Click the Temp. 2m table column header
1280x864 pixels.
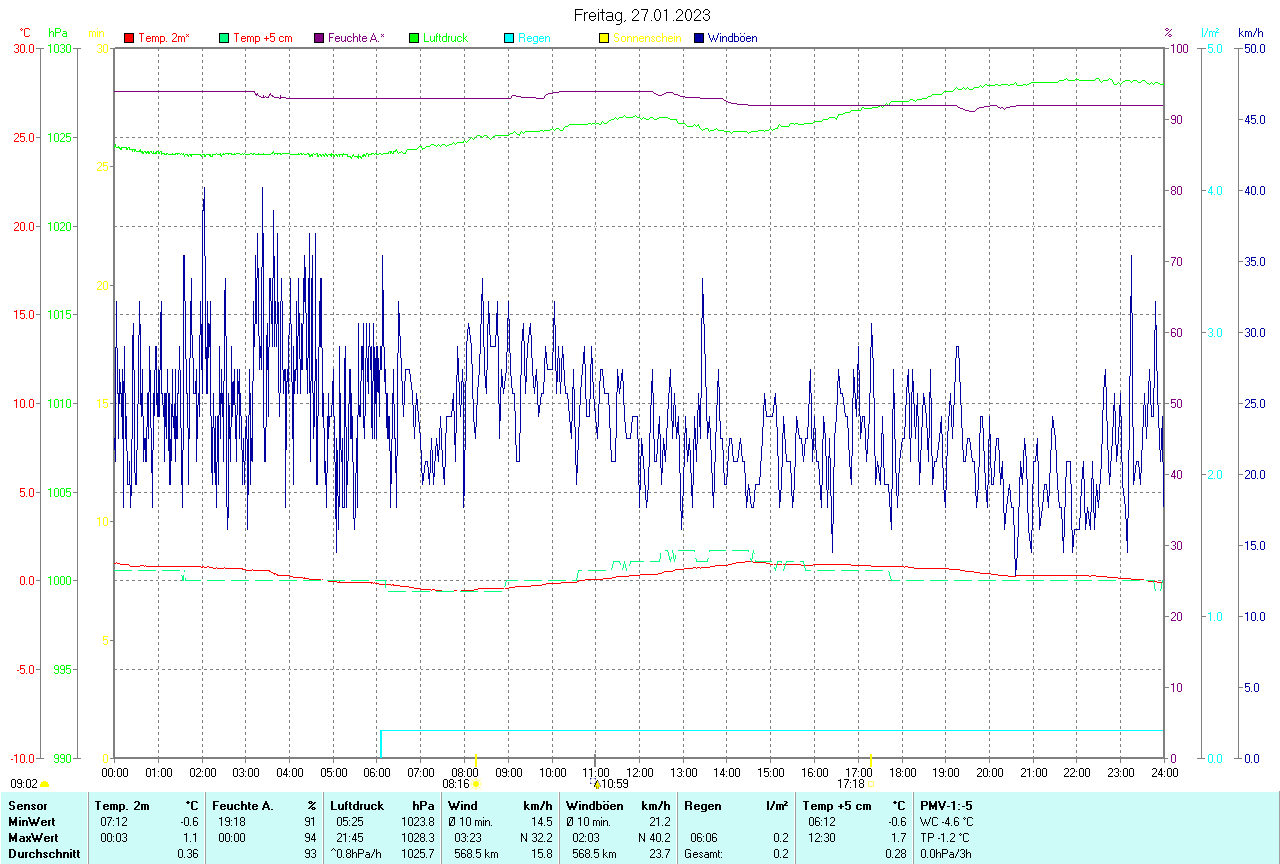(x=122, y=806)
